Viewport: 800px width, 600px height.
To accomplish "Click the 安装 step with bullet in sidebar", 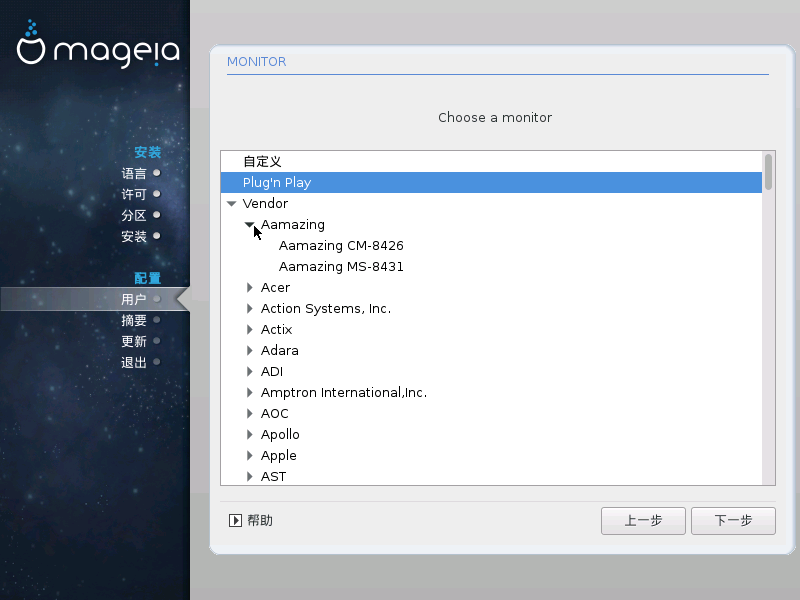I will [140, 236].
